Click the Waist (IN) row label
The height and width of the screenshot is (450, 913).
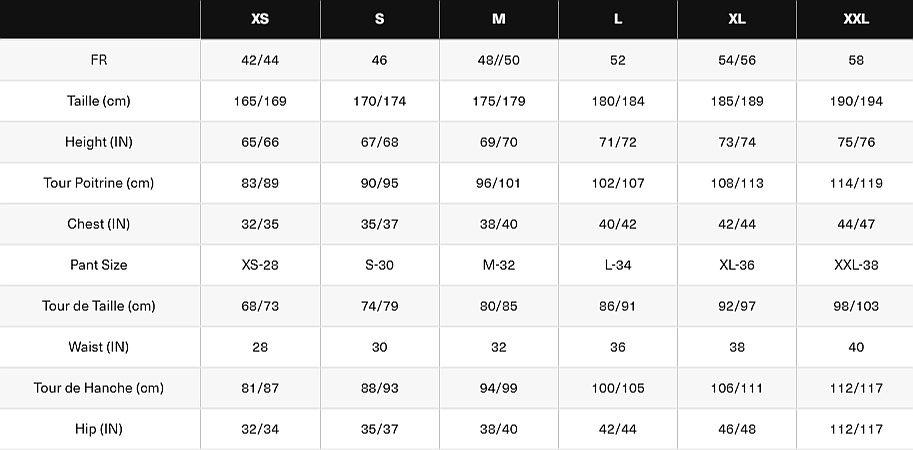99,347
